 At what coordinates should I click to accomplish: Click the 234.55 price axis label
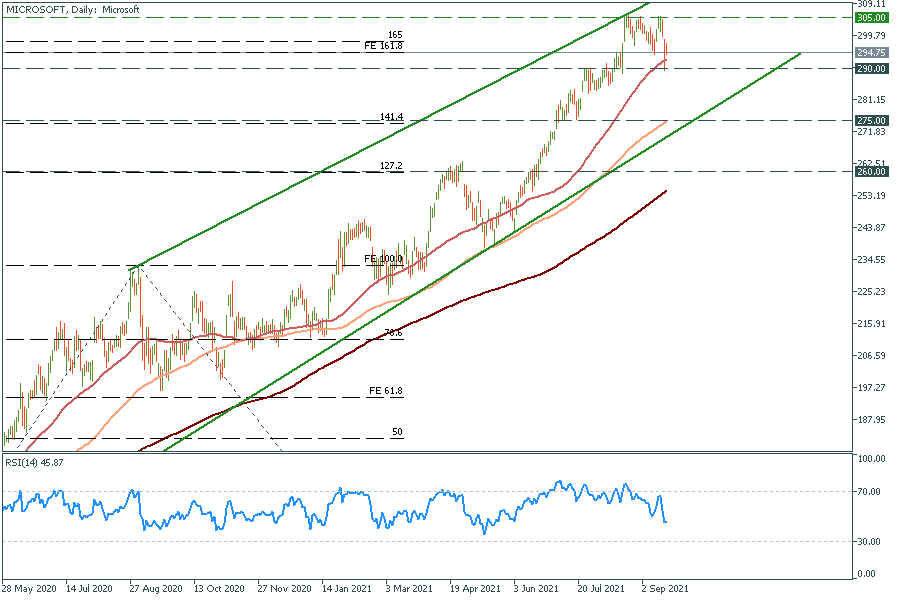click(x=871, y=260)
